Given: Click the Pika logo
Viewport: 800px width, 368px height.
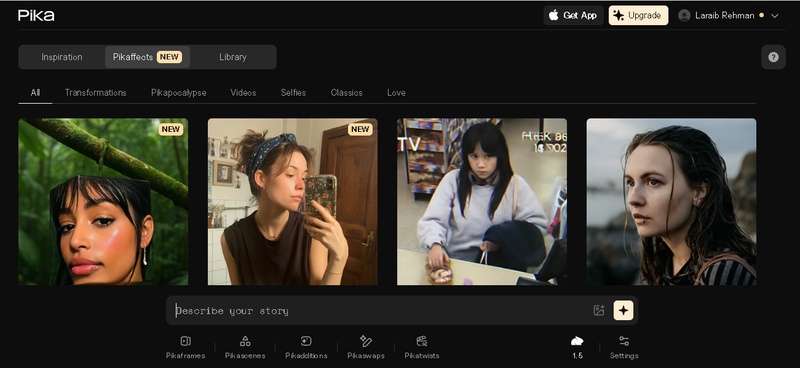Looking at the screenshot, I should coord(36,15).
